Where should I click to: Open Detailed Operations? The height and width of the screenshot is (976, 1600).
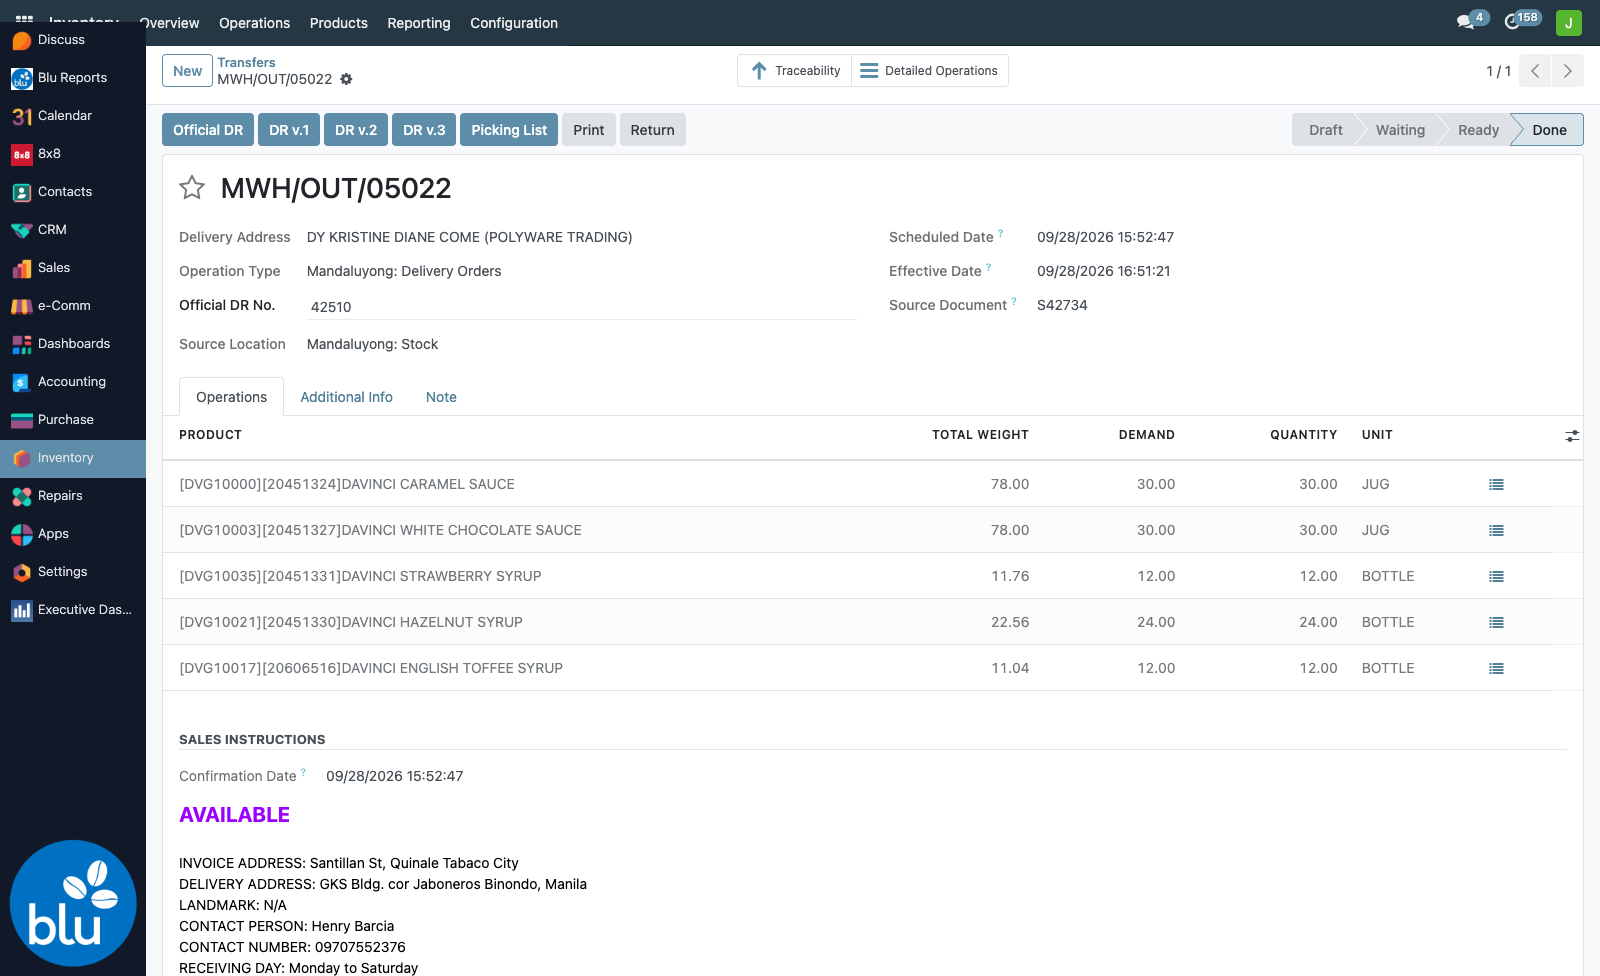[929, 71]
